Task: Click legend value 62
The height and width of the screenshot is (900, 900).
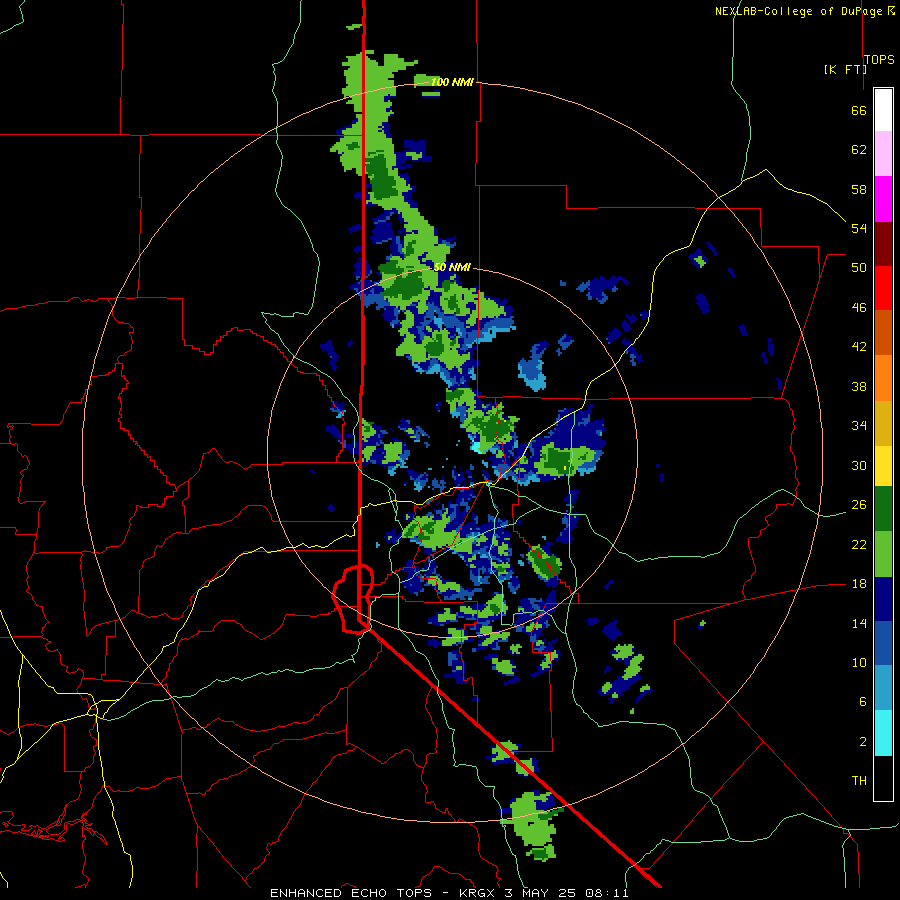Action: click(x=859, y=150)
